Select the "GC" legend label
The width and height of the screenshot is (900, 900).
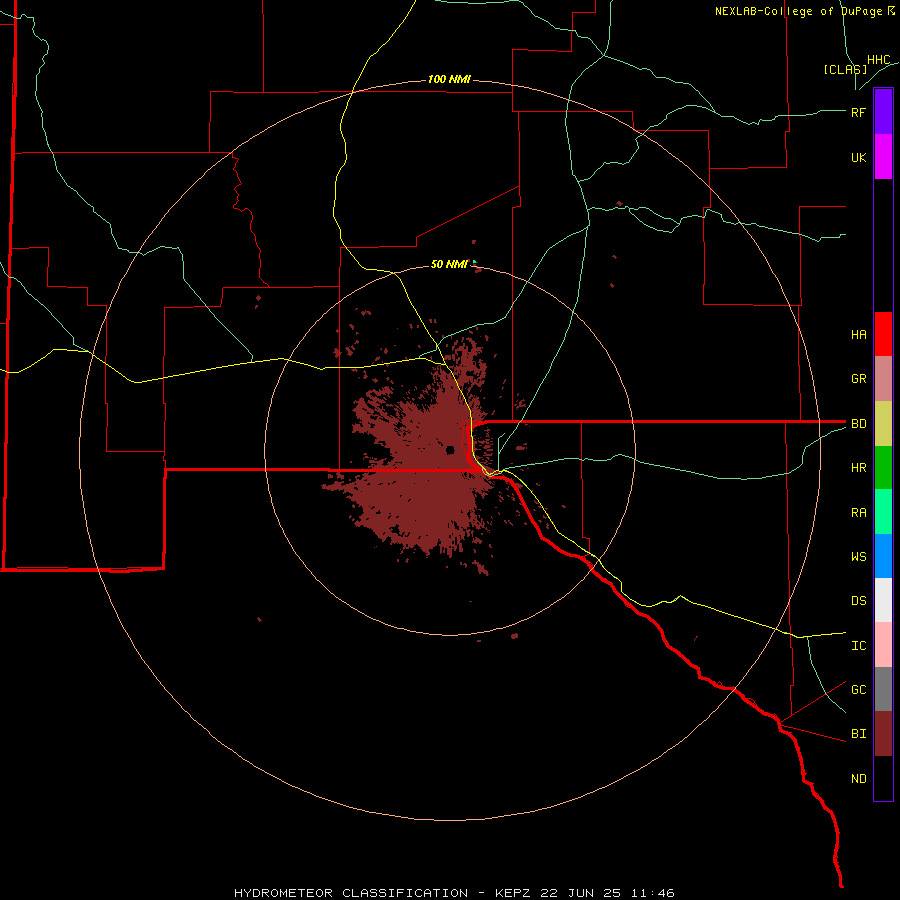coord(858,690)
